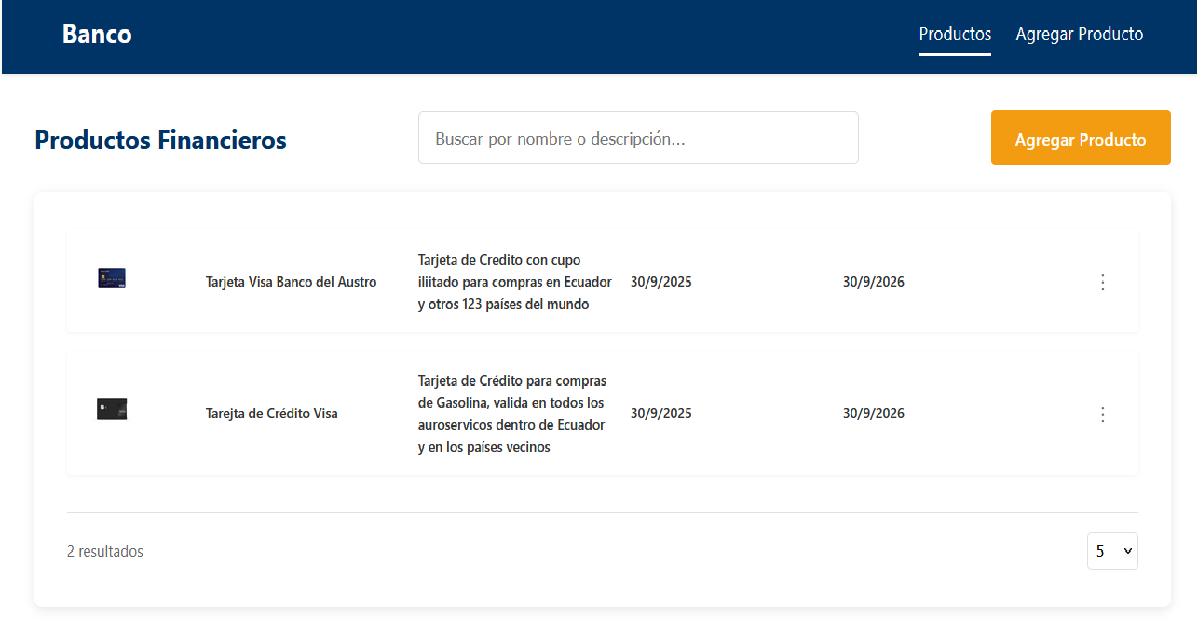Click the '2 resultados' count label

pyautogui.click(x=105, y=552)
